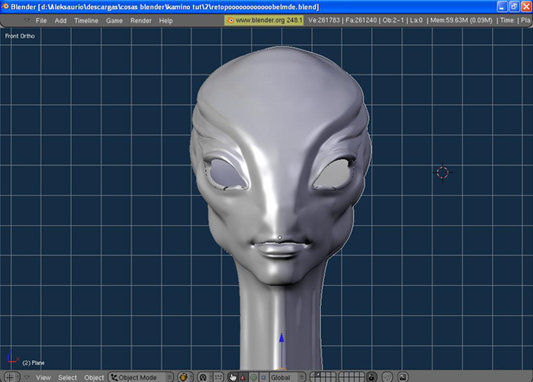Open the Object Mode dropdown

point(141,377)
